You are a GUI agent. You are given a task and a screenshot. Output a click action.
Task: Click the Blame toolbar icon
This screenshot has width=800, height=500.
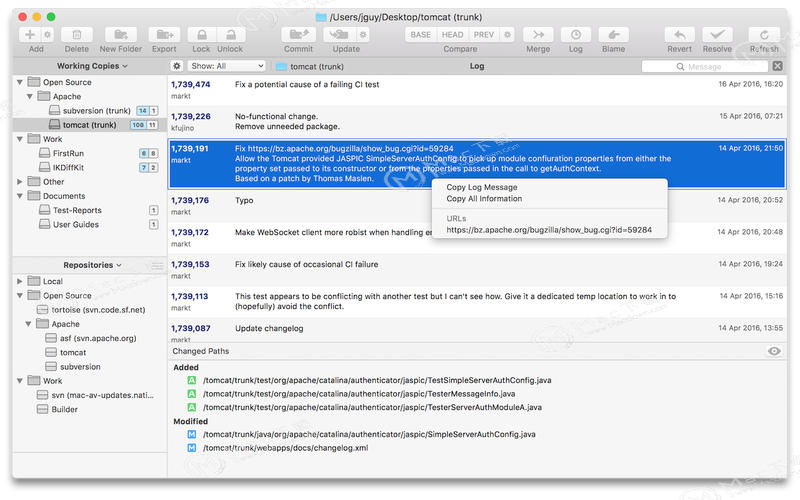(x=613, y=35)
